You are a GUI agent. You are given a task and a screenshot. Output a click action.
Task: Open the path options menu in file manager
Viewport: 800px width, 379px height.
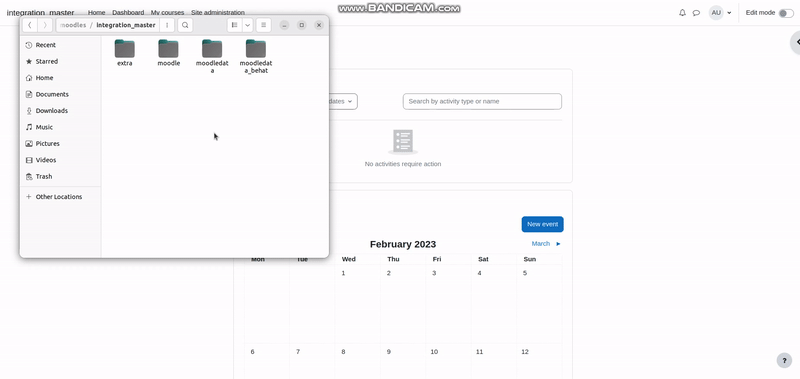(x=167, y=25)
